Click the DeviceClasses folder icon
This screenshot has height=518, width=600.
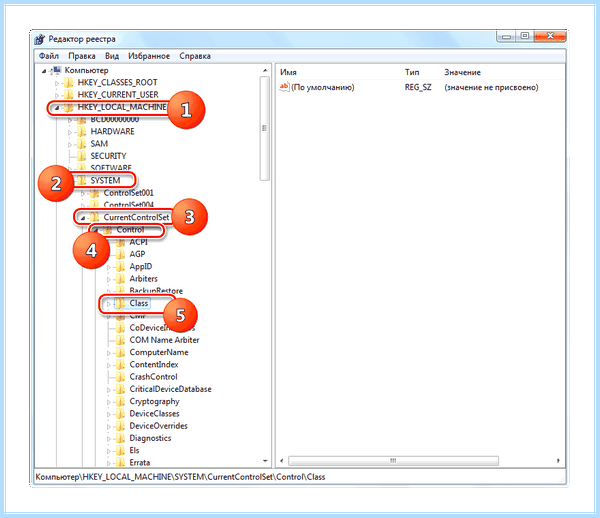coord(121,414)
